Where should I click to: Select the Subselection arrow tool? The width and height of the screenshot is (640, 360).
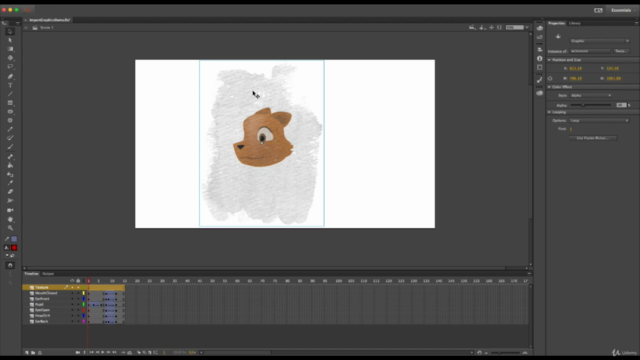[10, 40]
